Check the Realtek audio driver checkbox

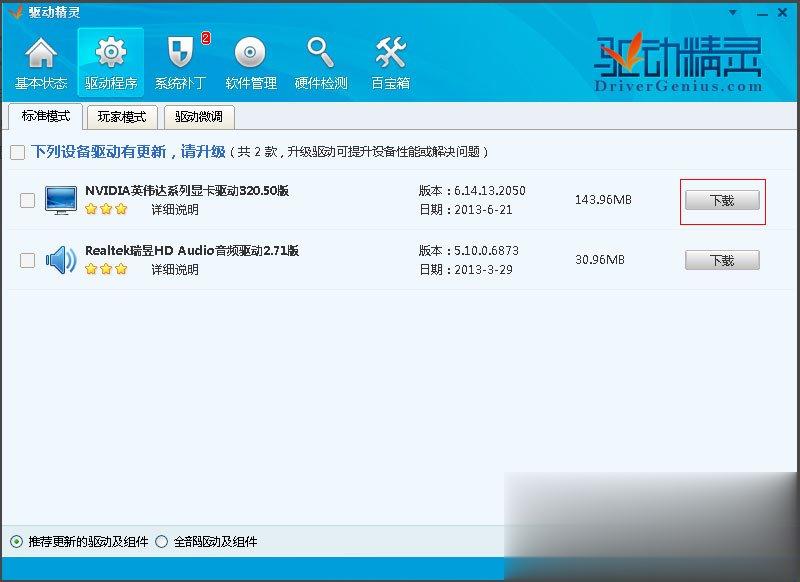click(x=27, y=260)
